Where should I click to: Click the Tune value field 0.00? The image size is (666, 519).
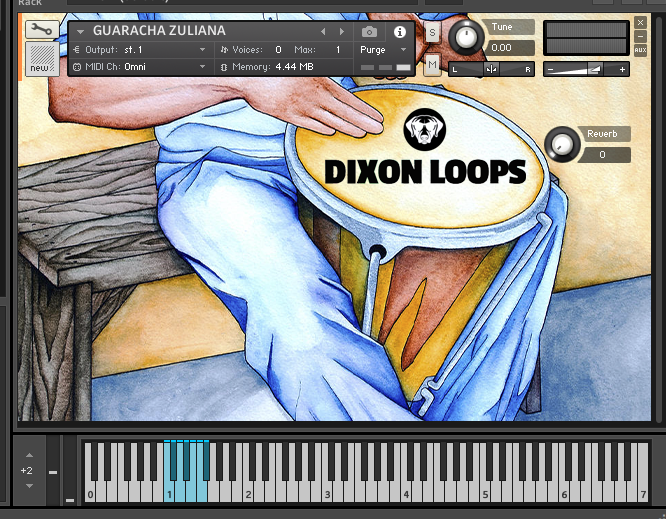pyautogui.click(x=501, y=47)
